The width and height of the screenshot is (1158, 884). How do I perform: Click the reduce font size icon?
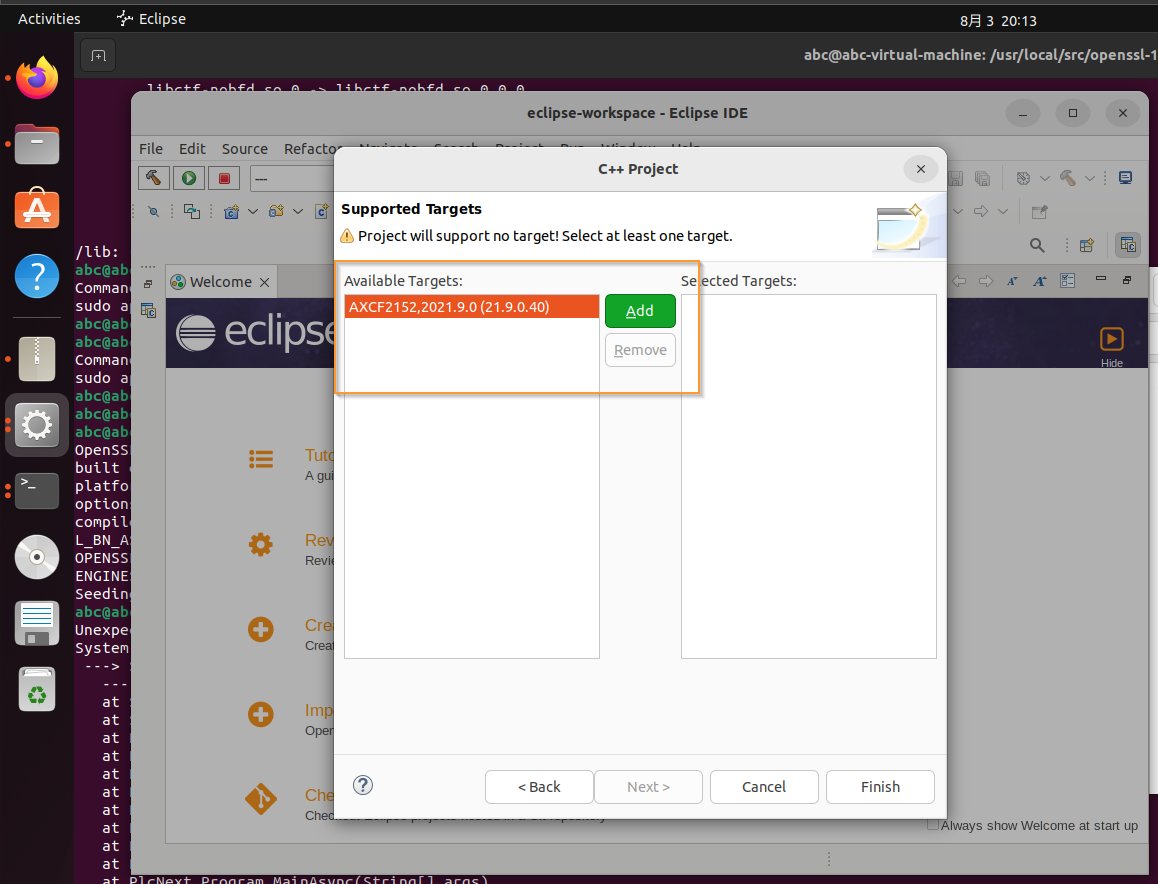coord(1013,281)
